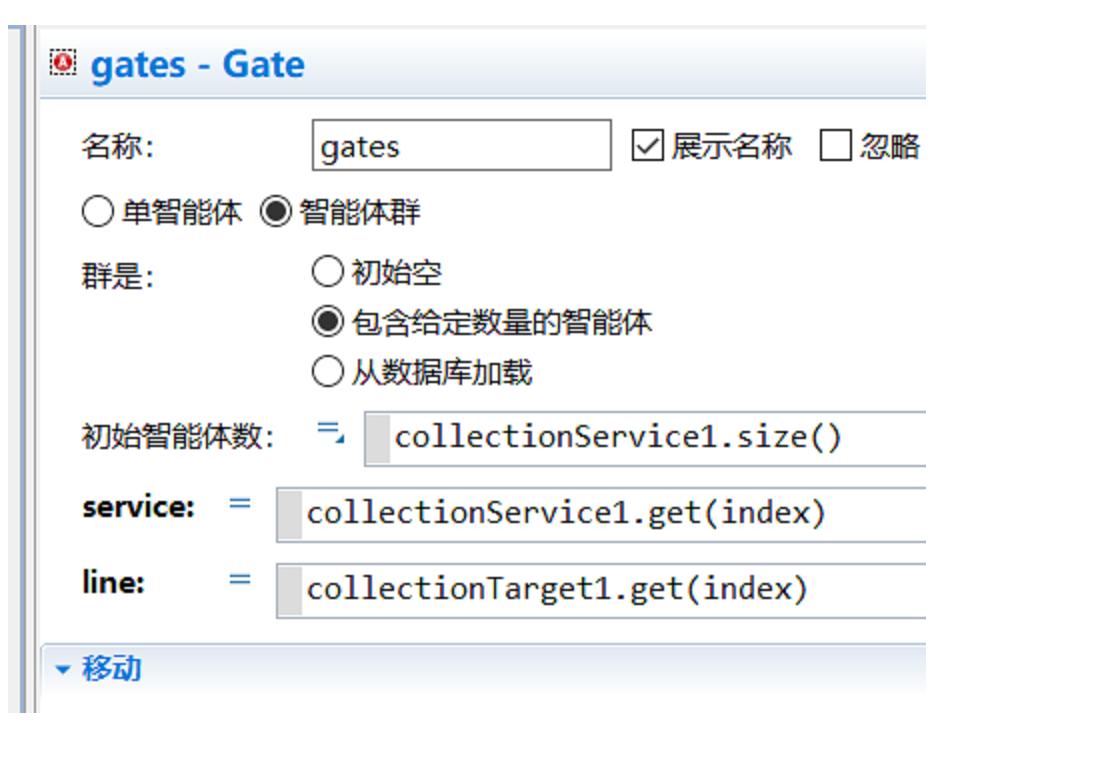Enable the 忽略 checkbox
The height and width of the screenshot is (774, 1108).
click(835, 146)
